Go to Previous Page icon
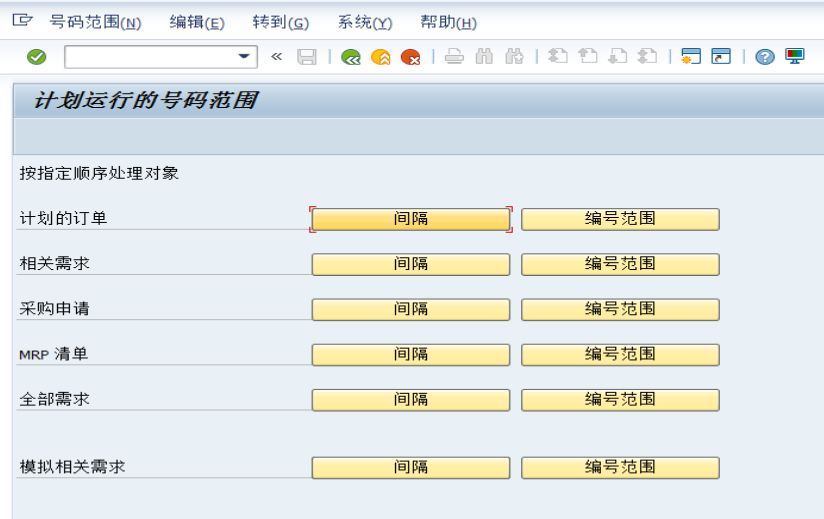 pos(588,56)
